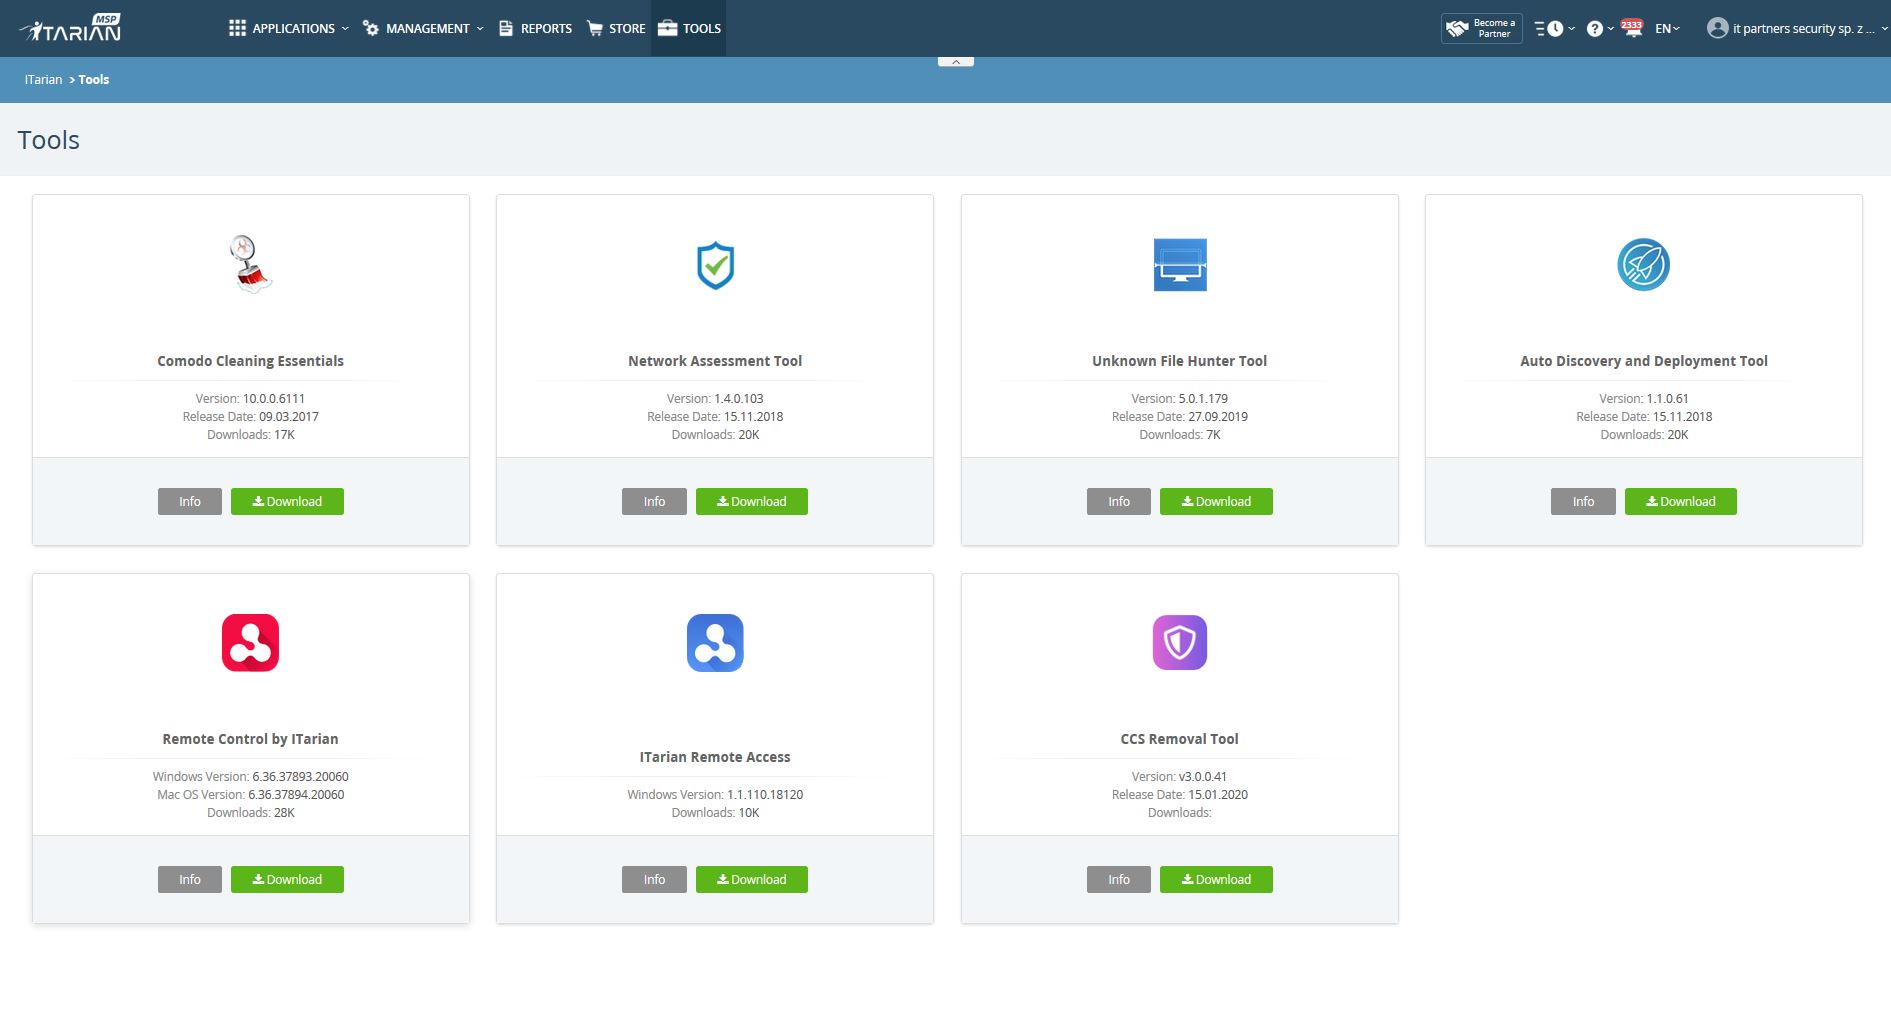
Task: Click the purple CCS Removal Tool icon
Action: point(1180,642)
